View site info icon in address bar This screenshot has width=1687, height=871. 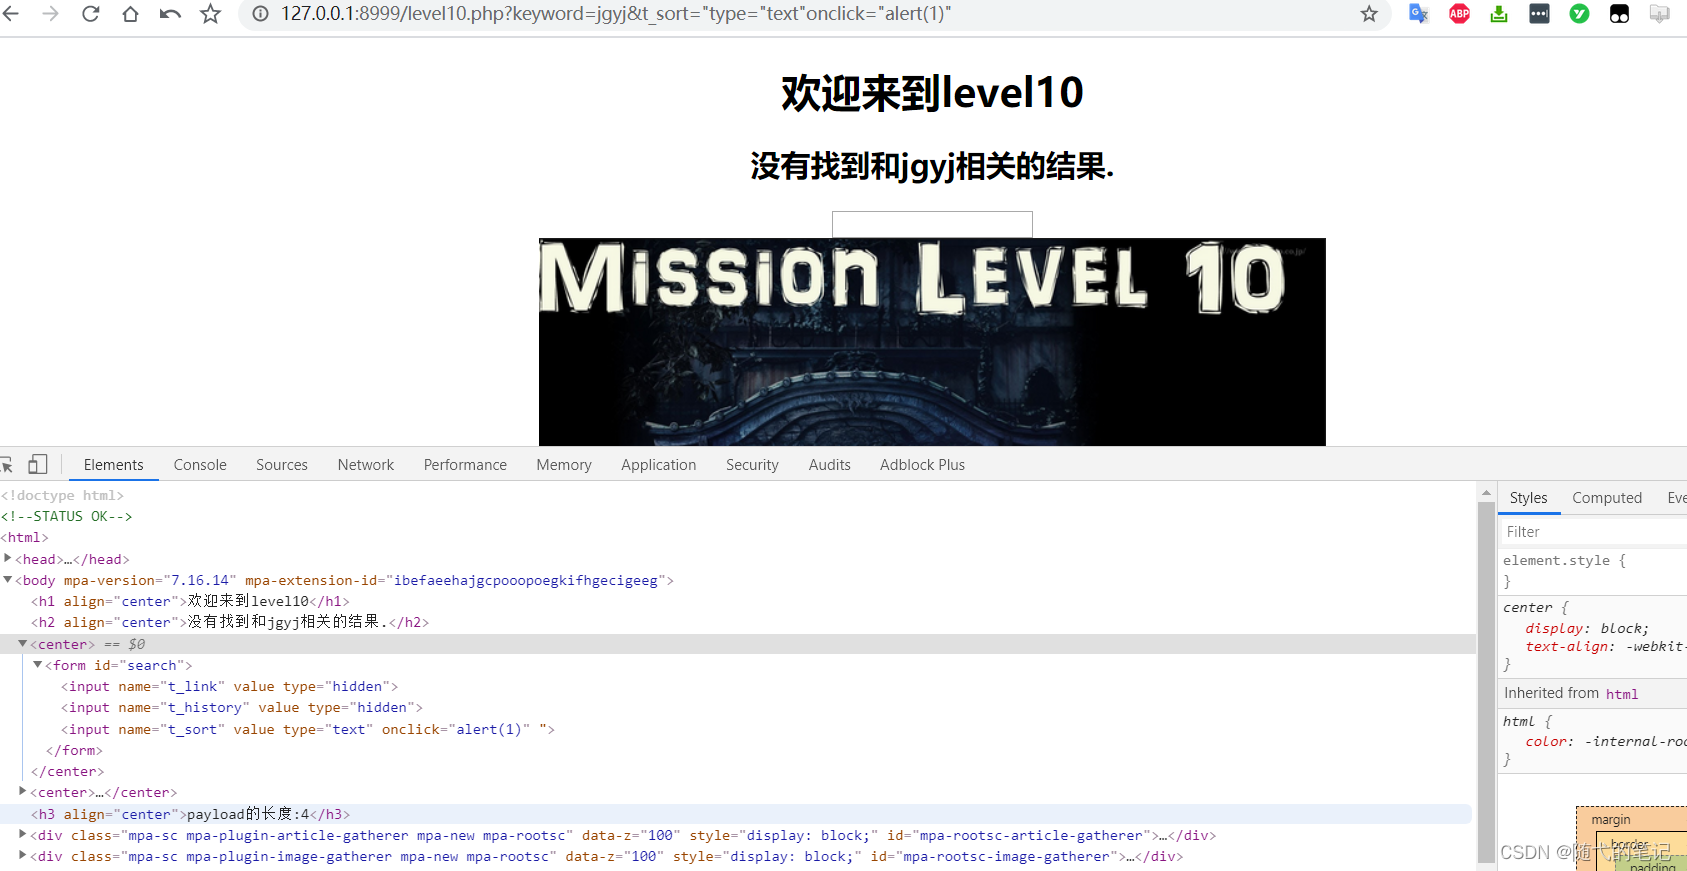260,14
